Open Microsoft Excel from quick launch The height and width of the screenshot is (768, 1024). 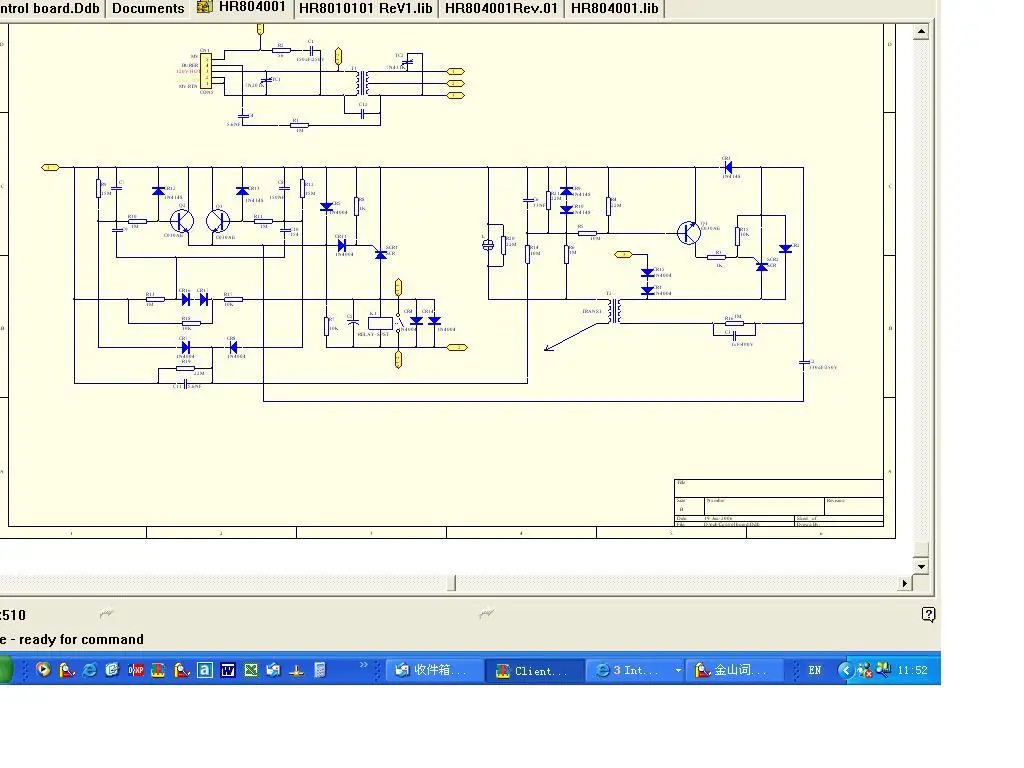click(251, 670)
